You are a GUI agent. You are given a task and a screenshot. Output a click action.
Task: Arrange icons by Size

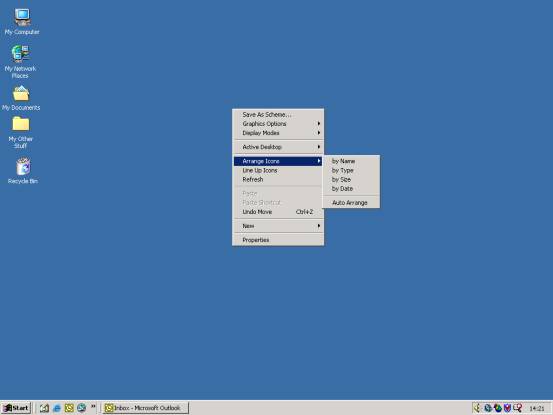click(351, 179)
